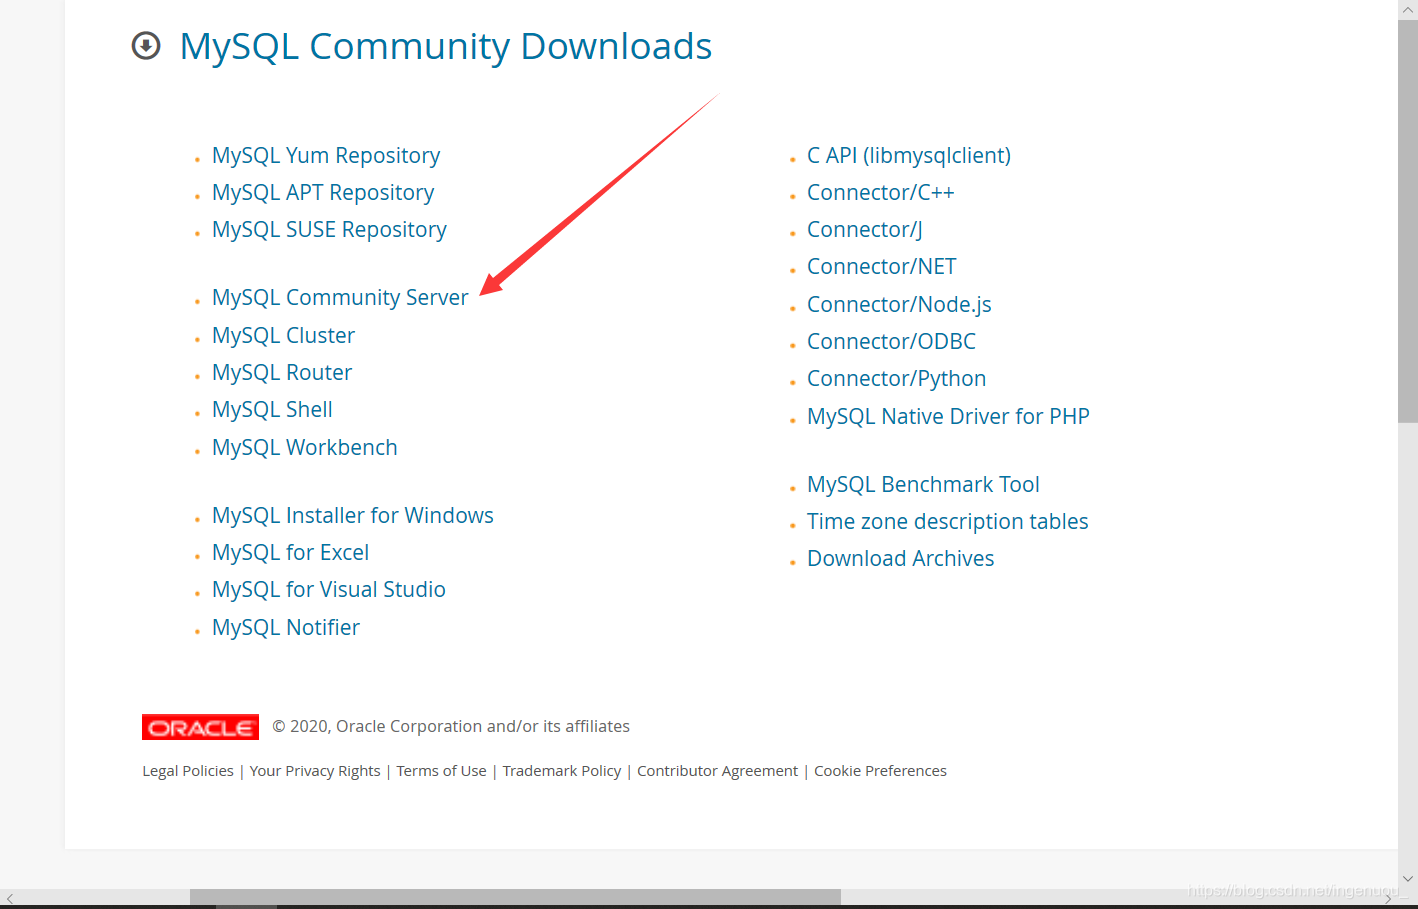Open Cookie Preferences footer link

[x=880, y=771]
